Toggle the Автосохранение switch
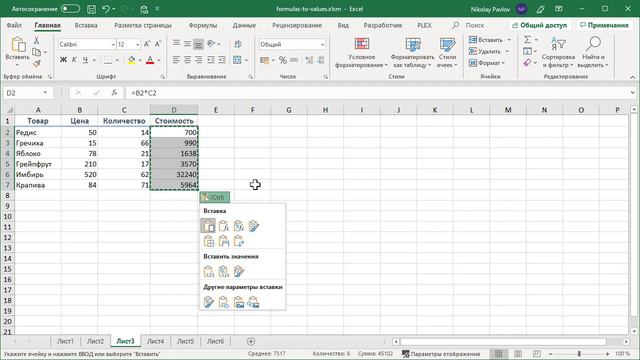Screen dimensions: 640x360 click(x=70, y=9)
